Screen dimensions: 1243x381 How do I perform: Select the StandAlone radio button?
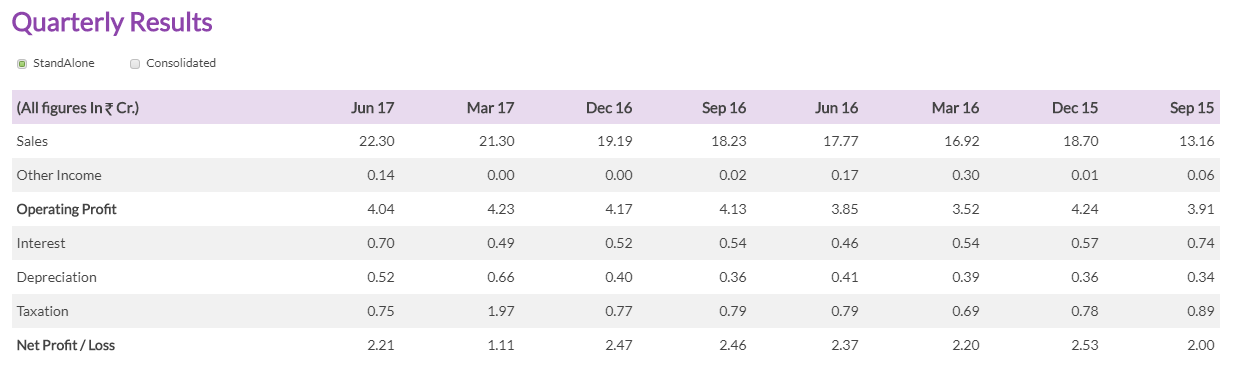(22, 63)
